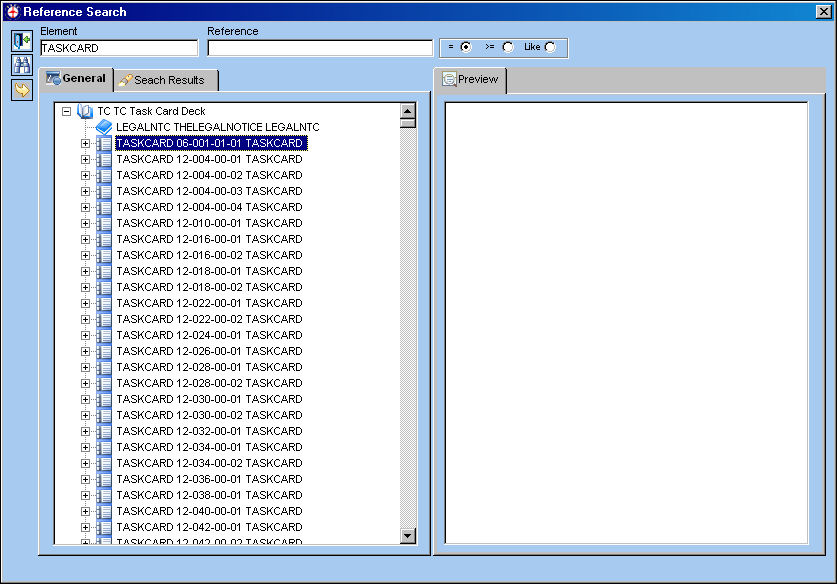
Task: Click the card icon beside TASKCARD 12-004-00-01
Action: click(104, 159)
